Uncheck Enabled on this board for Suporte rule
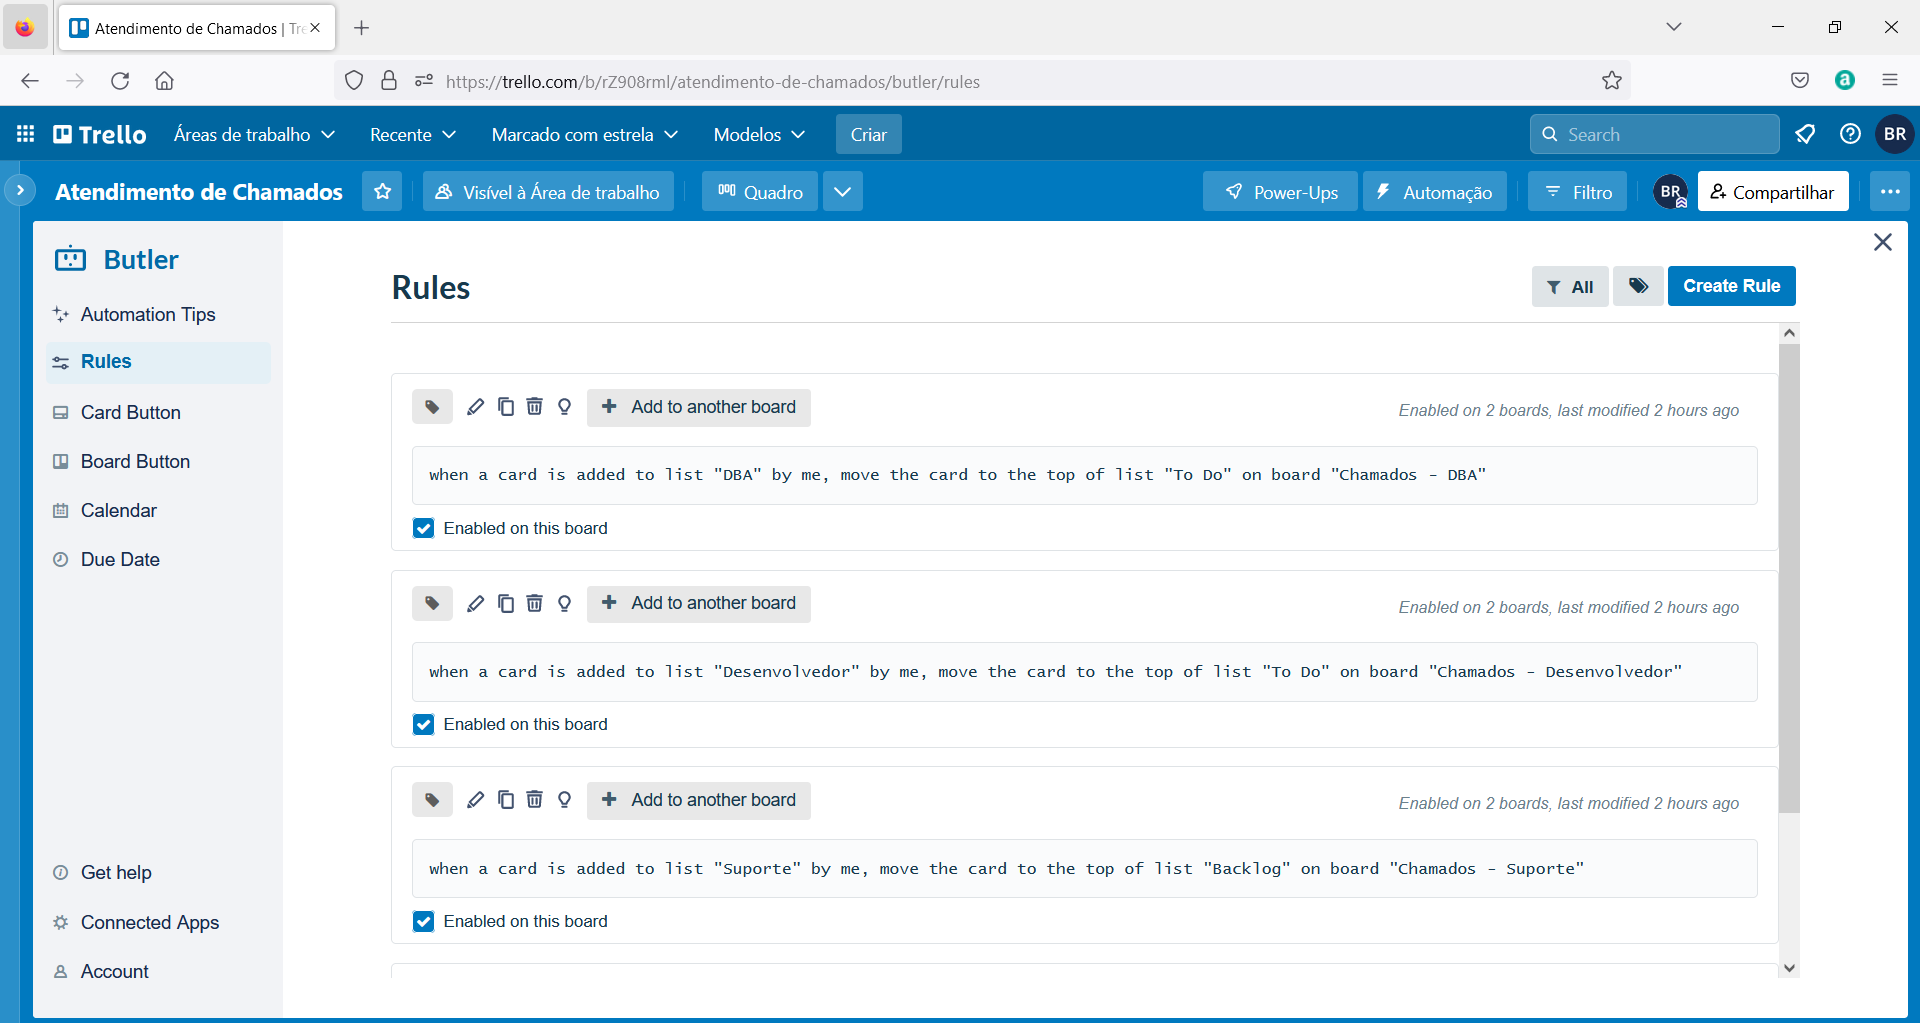The height and width of the screenshot is (1023, 1920). pos(424,921)
